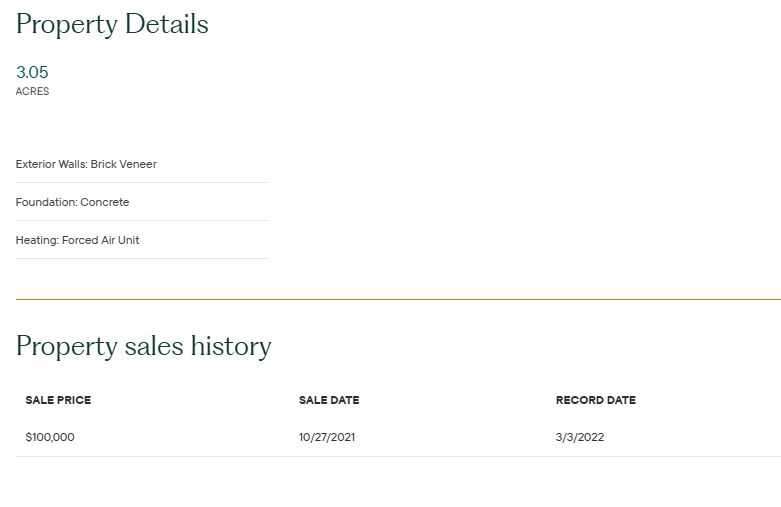Select Exterior Walls: Brick Veneer row
The height and width of the screenshot is (507, 781).
pos(86,164)
